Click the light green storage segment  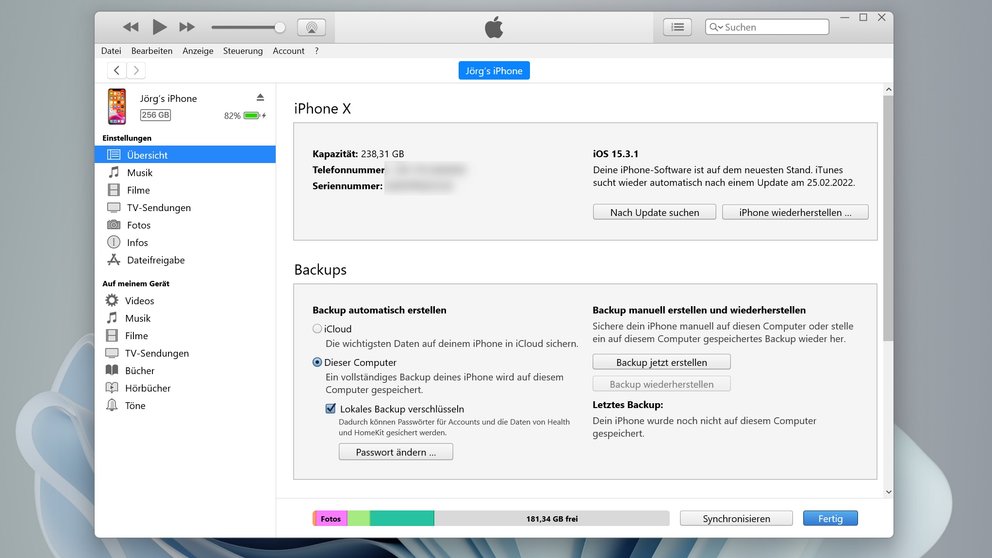point(359,519)
